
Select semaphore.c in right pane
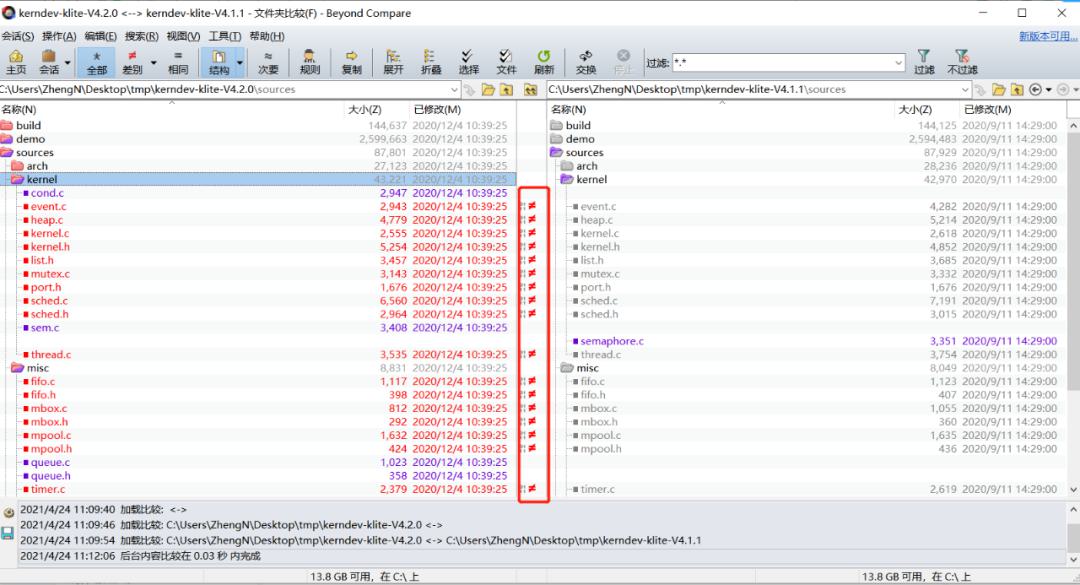(612, 341)
